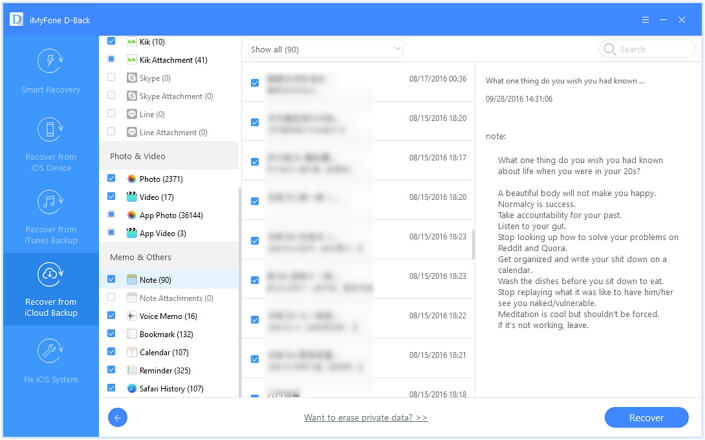Screen dimensions: 705x440
Task: Open the erase private data link
Action: click(365, 418)
